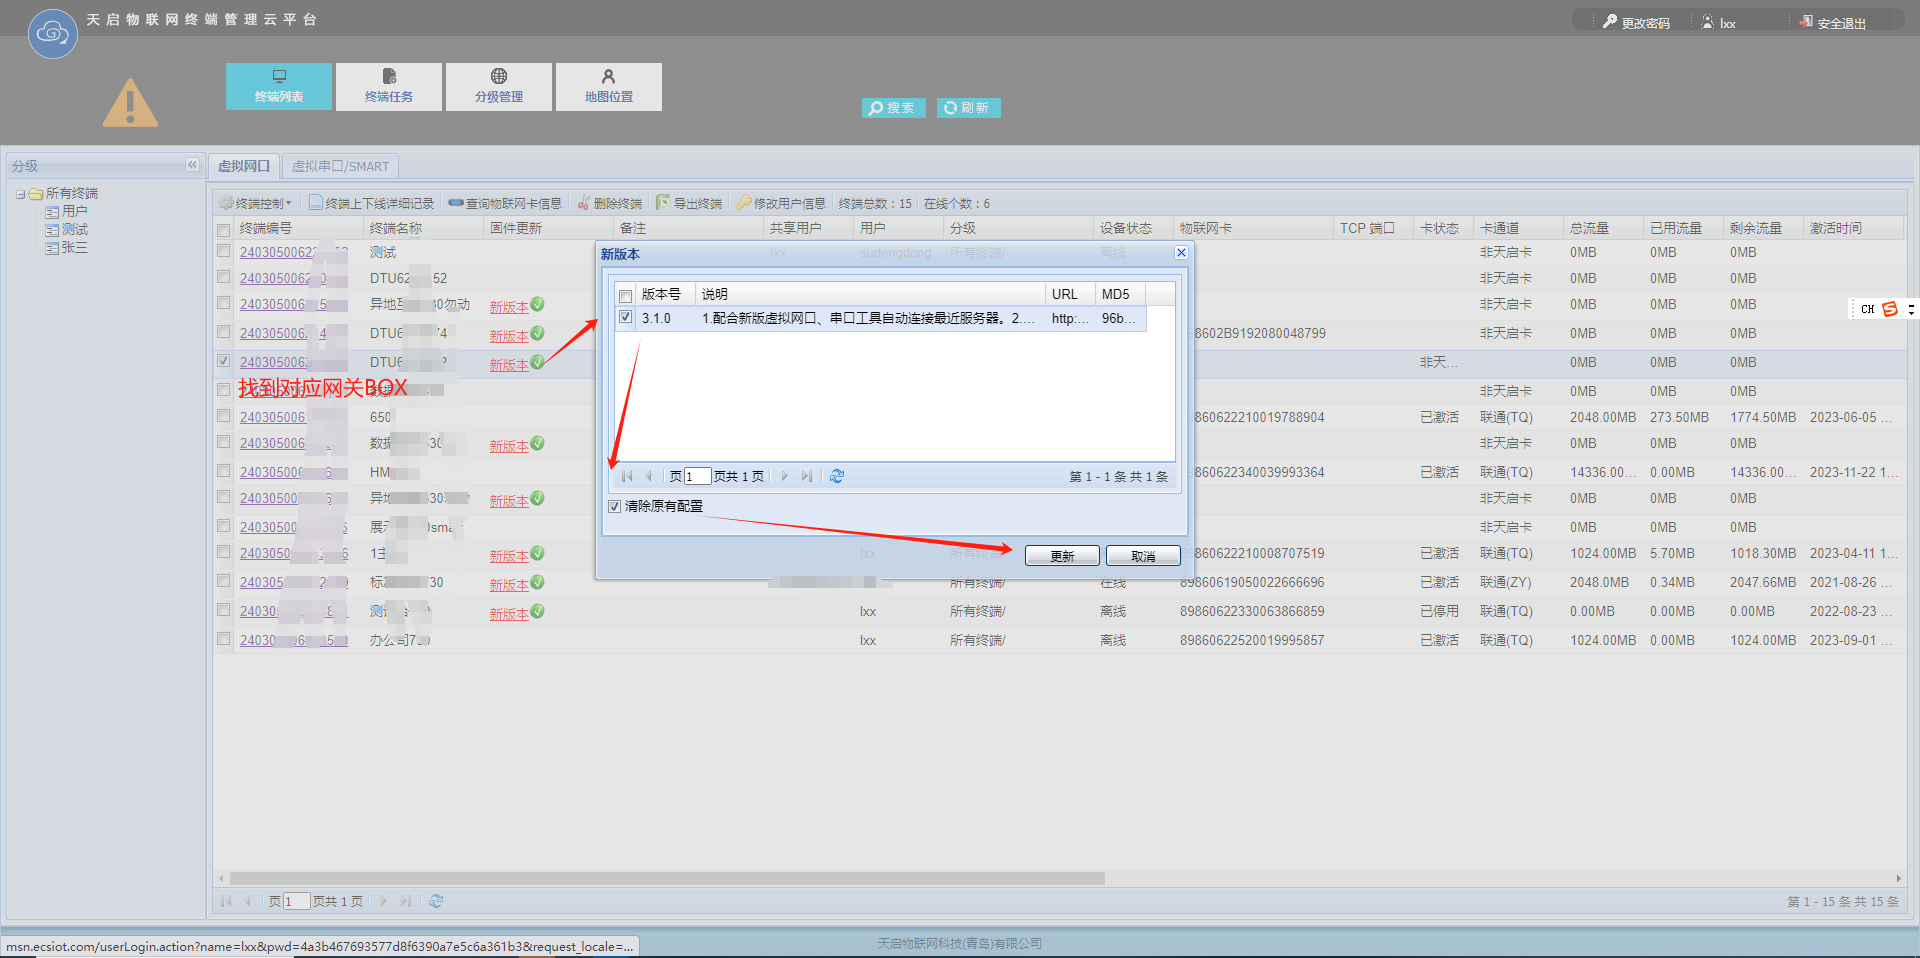The height and width of the screenshot is (958, 1920).
Task: Tick the select-all checkbox in 新版本 dialog header
Action: click(626, 295)
